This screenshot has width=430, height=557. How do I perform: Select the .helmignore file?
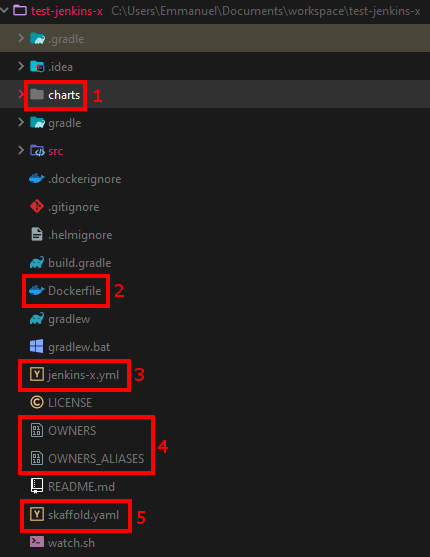(x=80, y=235)
